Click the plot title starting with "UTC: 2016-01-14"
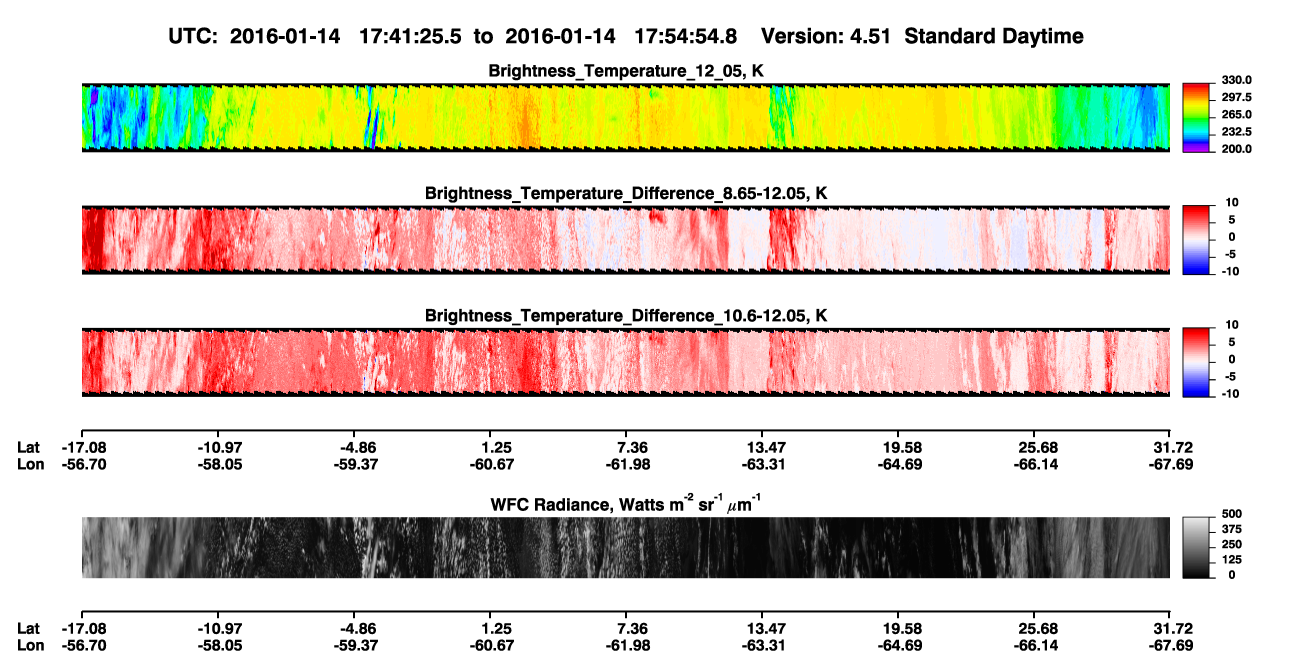Screen dimensions: 1300x667 tap(626, 36)
